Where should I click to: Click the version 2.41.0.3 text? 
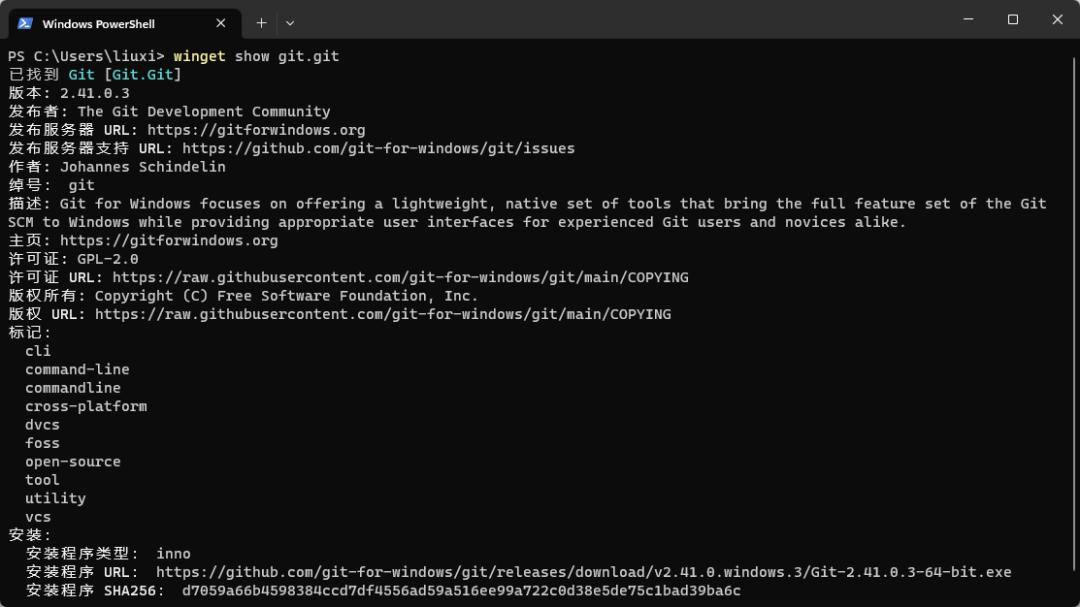click(x=94, y=93)
